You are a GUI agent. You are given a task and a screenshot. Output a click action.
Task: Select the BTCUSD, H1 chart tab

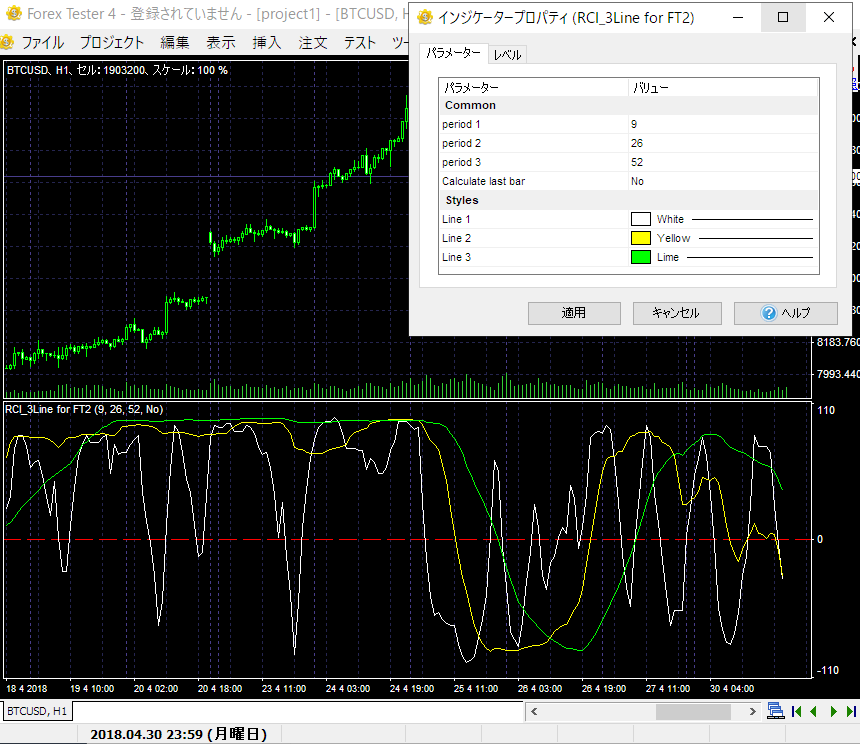tap(36, 711)
